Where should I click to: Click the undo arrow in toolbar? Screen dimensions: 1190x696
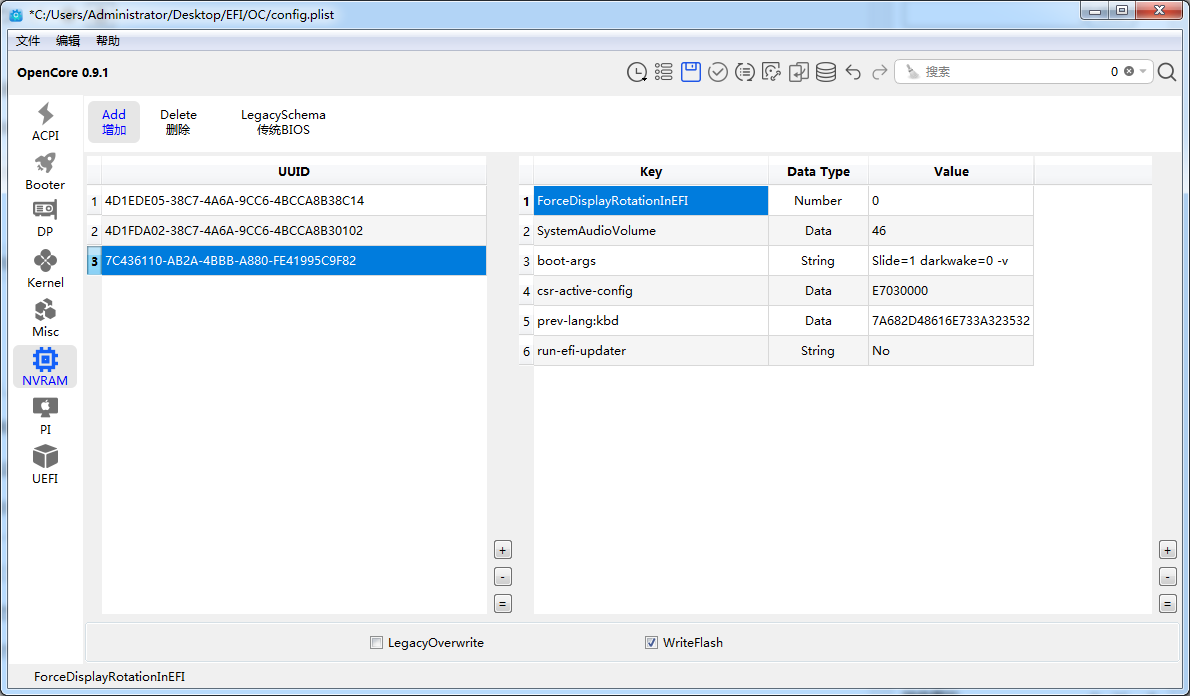click(x=853, y=72)
